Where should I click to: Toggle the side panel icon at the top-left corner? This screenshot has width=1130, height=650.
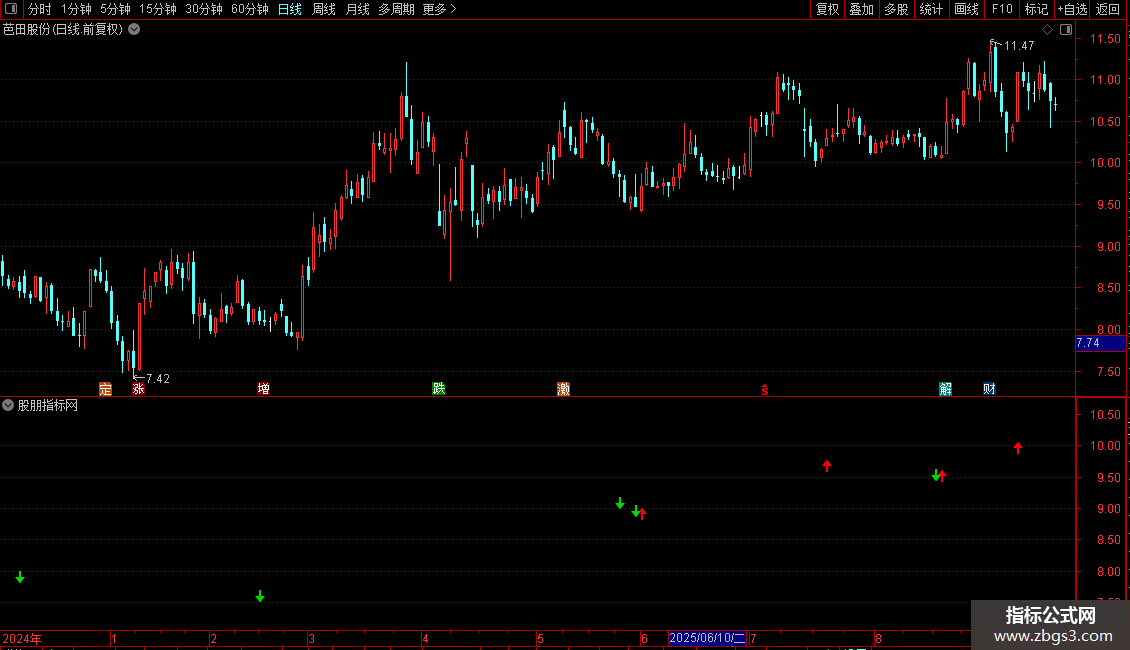pos(11,9)
